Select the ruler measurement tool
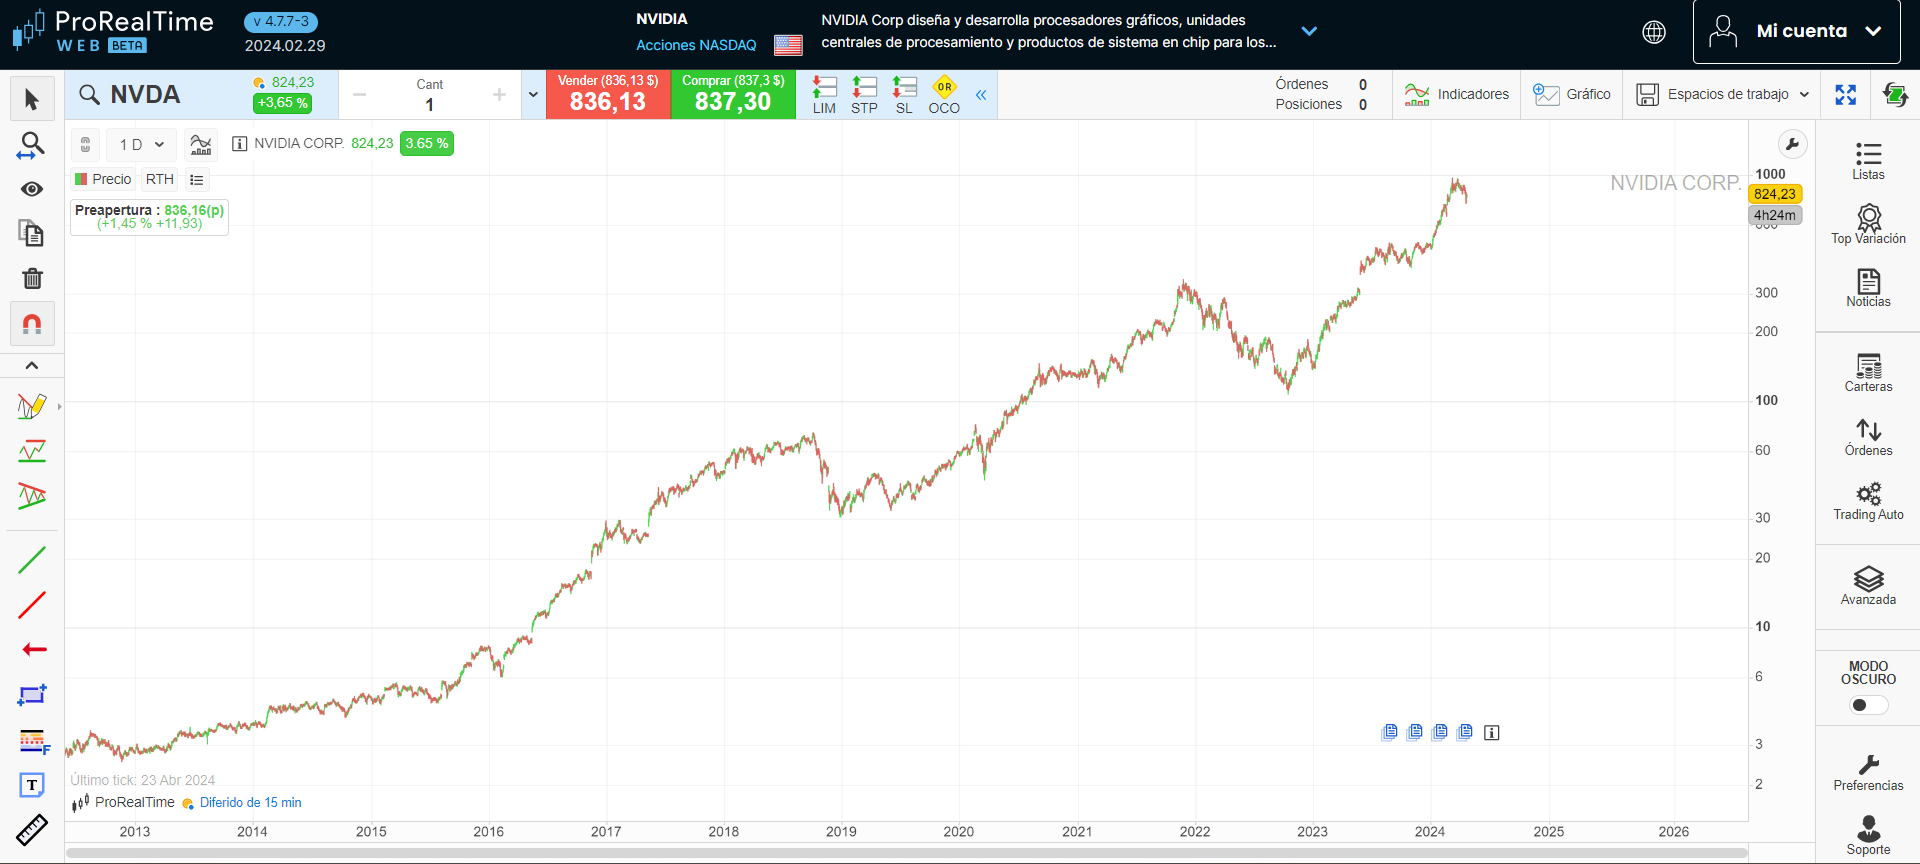The width and height of the screenshot is (1920, 864). tap(32, 830)
